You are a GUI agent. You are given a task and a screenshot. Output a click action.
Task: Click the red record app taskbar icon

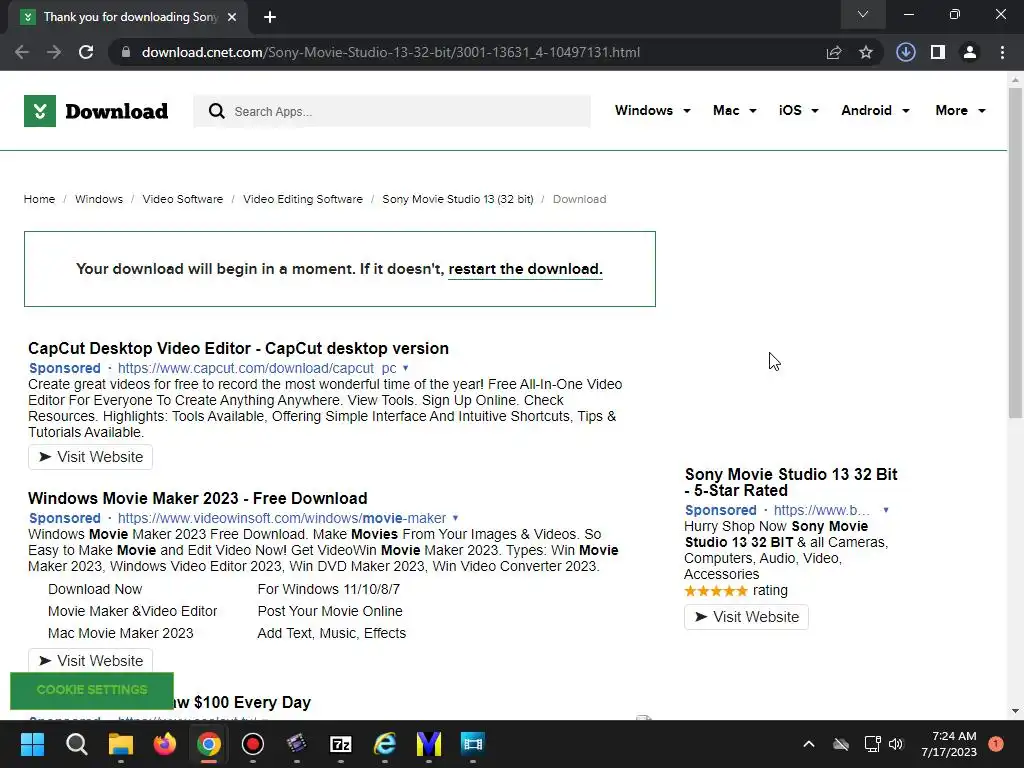coord(253,744)
